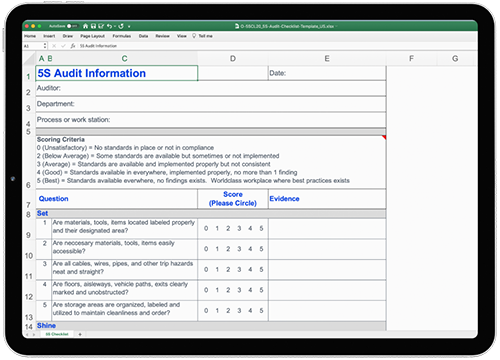This screenshot has width=500, height=360.
Task: Click the plus button to add sheet
Action: tap(80, 334)
